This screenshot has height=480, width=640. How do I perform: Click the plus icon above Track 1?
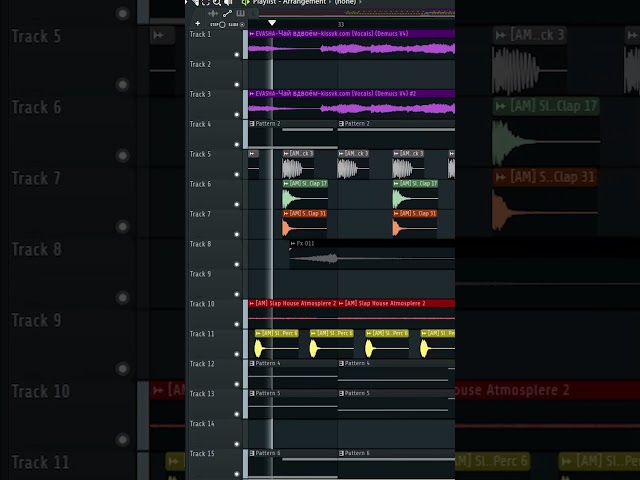198,24
